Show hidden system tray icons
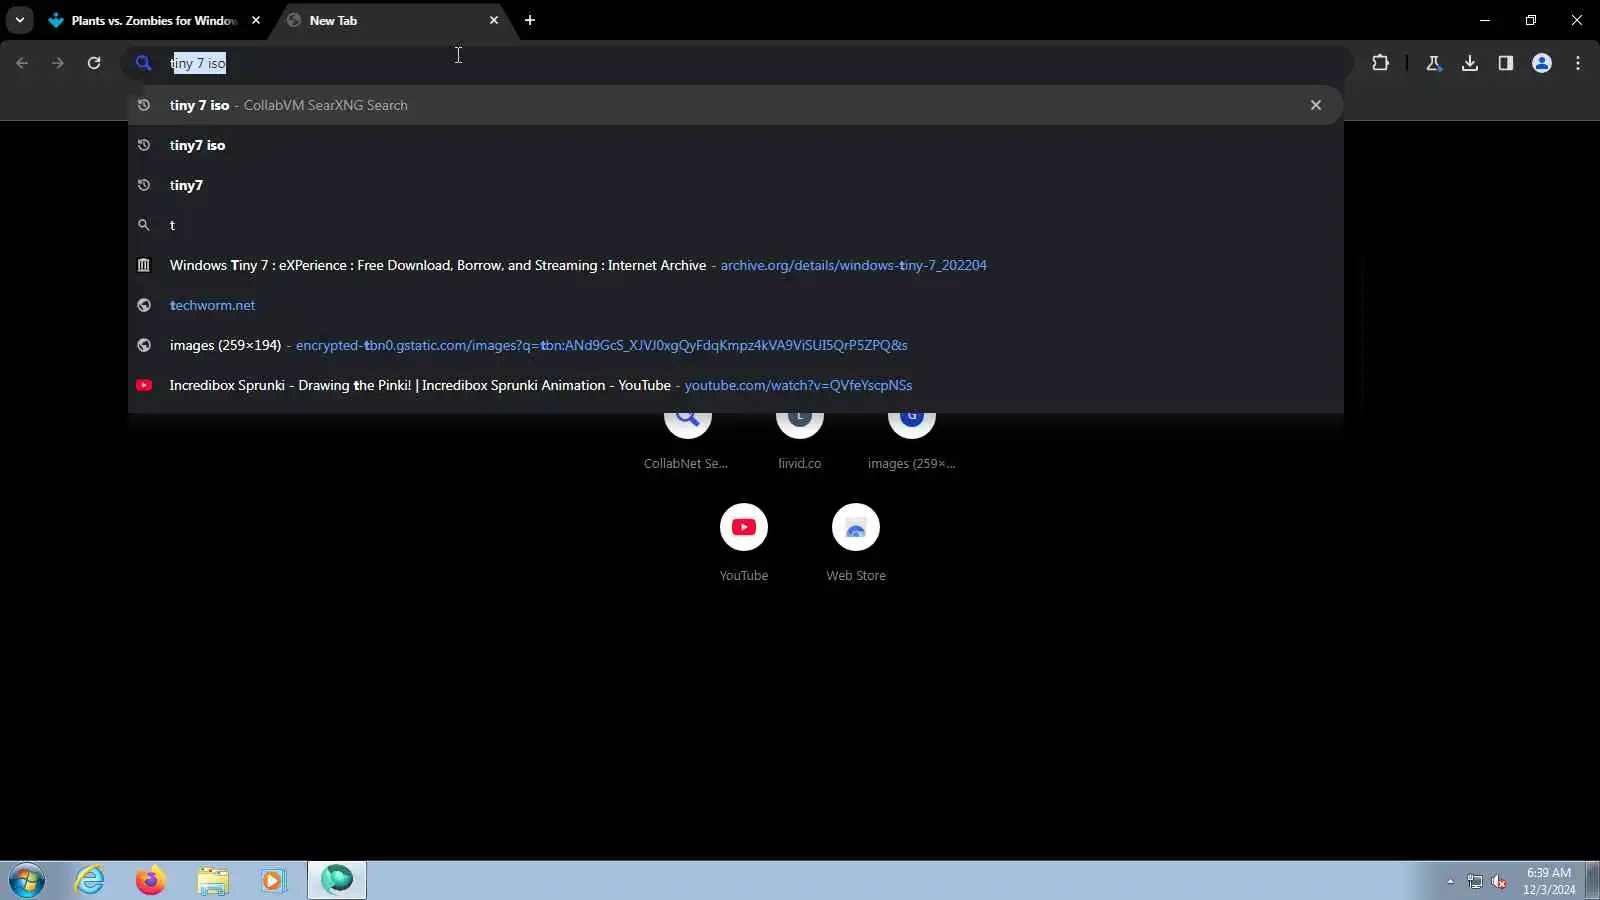 point(1450,881)
